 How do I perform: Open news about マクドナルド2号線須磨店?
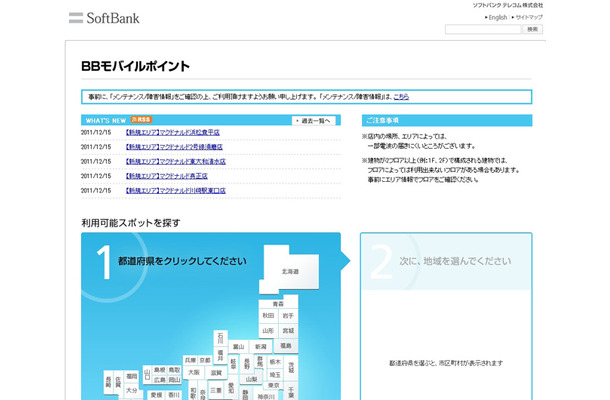pos(174,147)
